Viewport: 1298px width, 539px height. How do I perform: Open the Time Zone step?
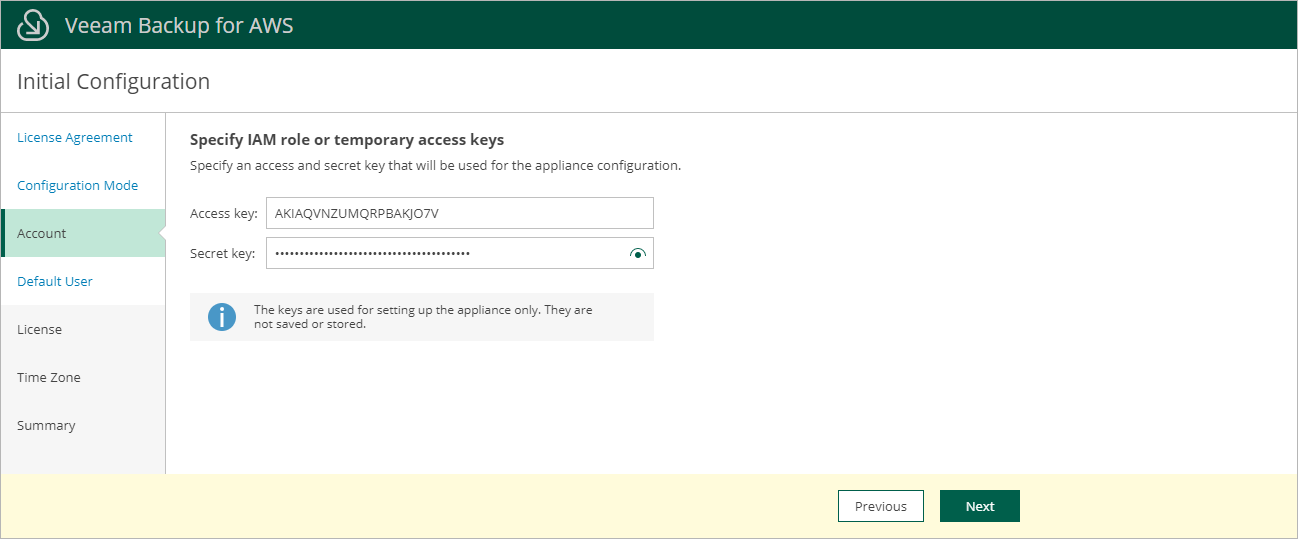click(x=49, y=378)
